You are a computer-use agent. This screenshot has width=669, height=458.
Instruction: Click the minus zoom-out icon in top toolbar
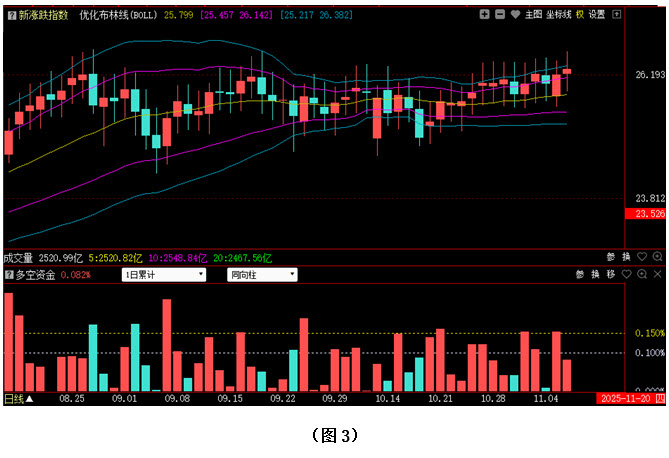click(x=499, y=15)
